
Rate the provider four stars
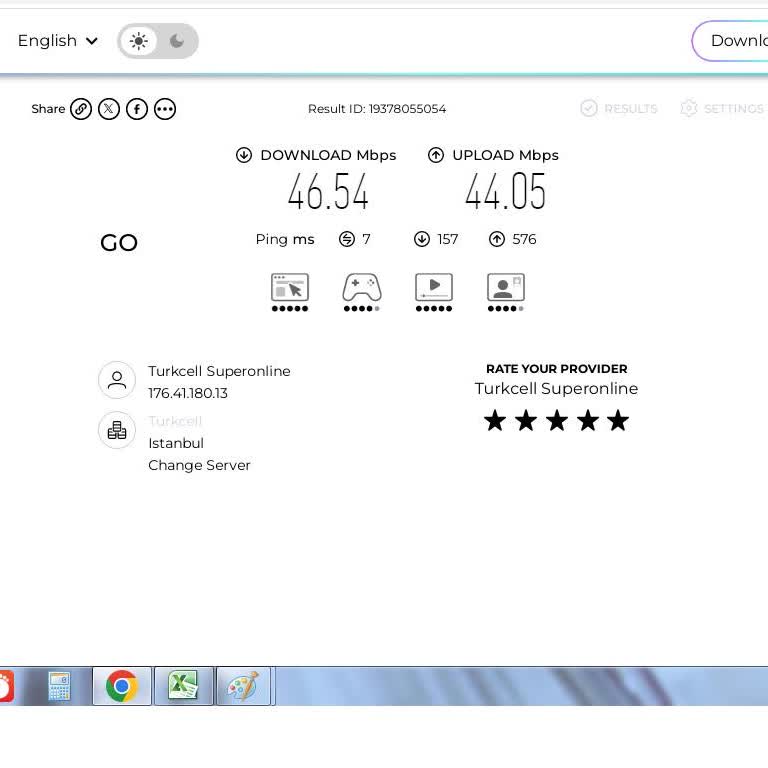tap(588, 421)
